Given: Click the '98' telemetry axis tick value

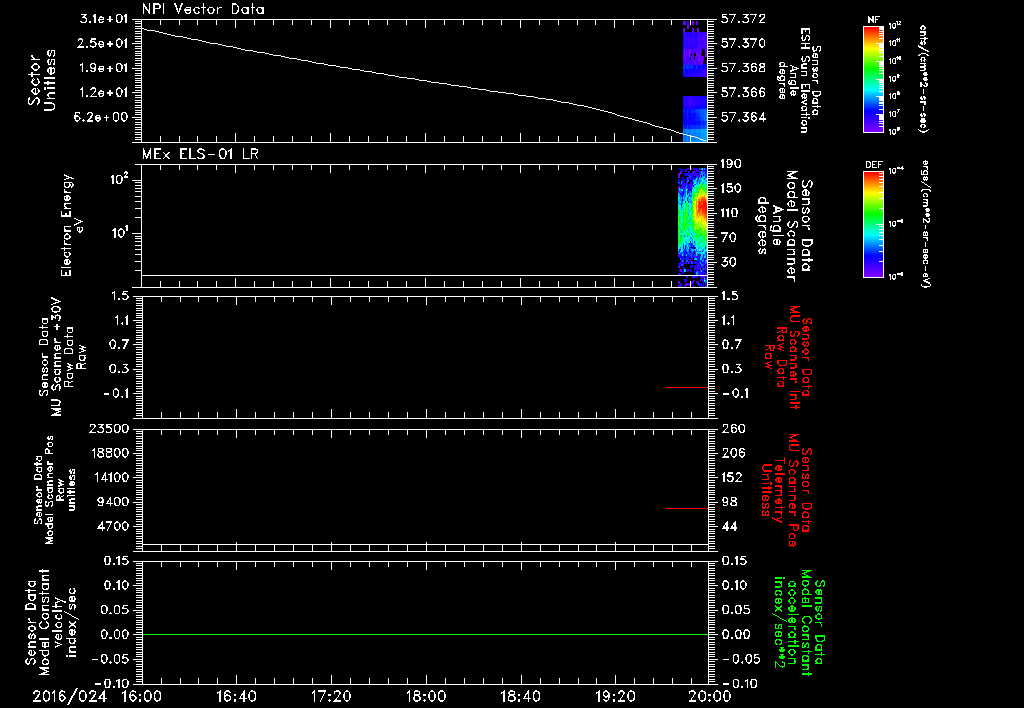Looking at the screenshot, I should coord(729,502).
